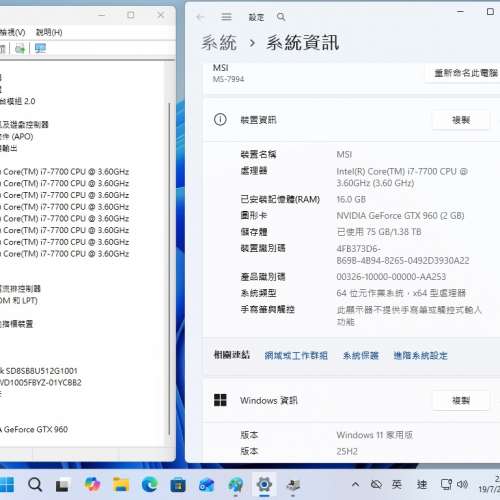The height and width of the screenshot is (500, 500).
Task: Click the Windows 11 家用版 edition value
Action: (x=375, y=435)
